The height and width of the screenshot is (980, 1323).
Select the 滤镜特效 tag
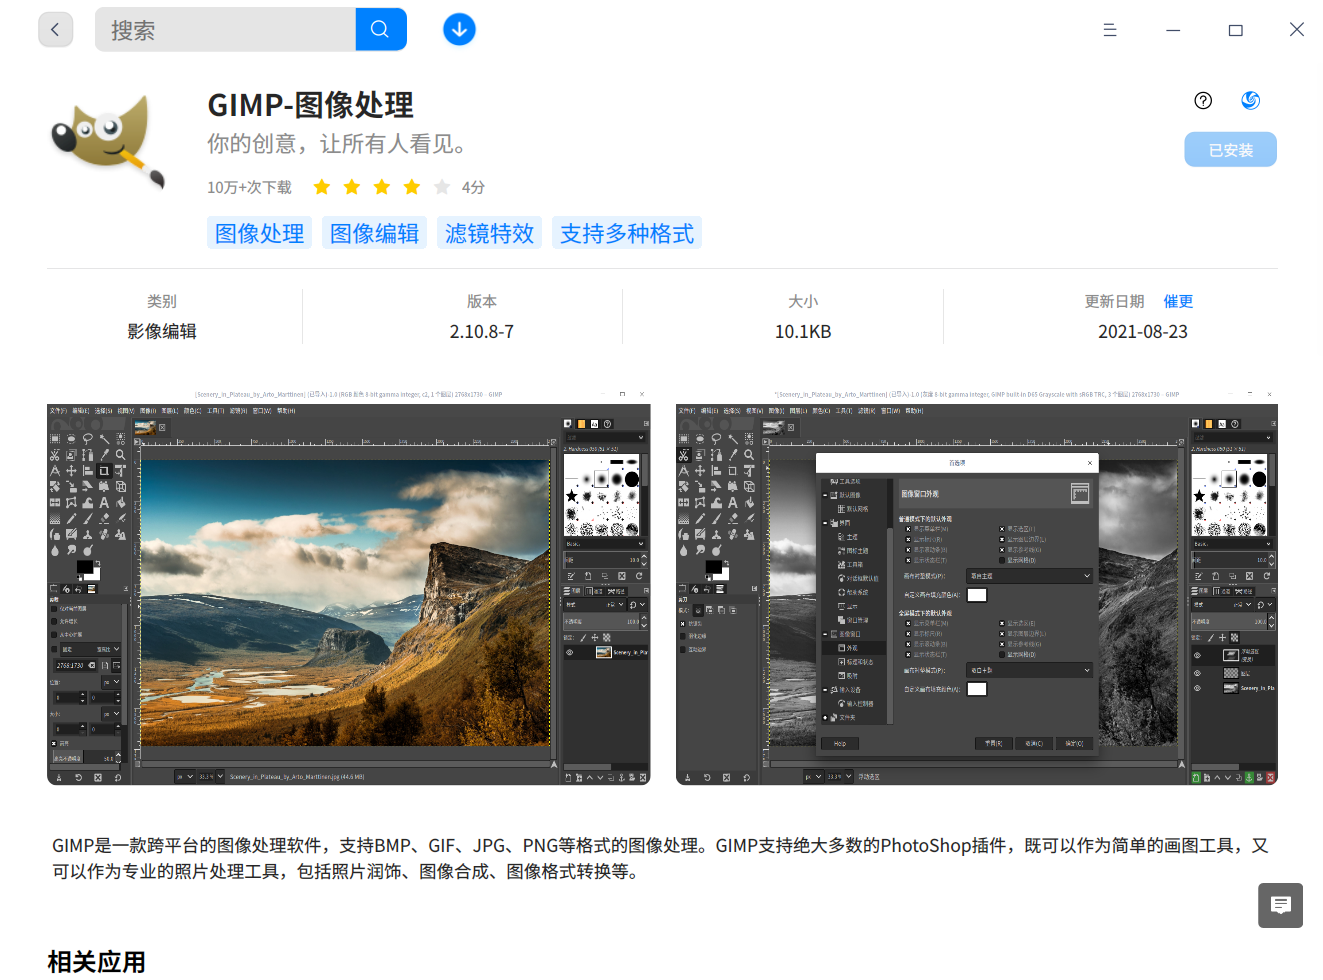click(x=489, y=232)
